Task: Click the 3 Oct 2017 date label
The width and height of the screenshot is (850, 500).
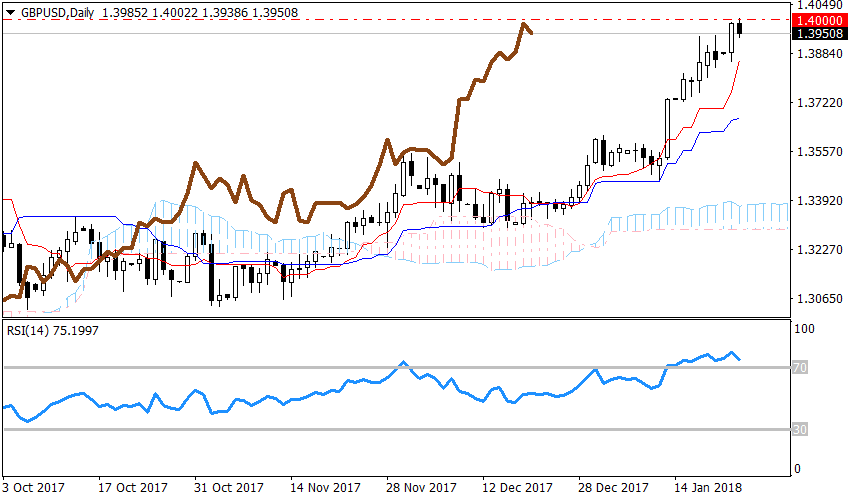Action: coord(34,488)
